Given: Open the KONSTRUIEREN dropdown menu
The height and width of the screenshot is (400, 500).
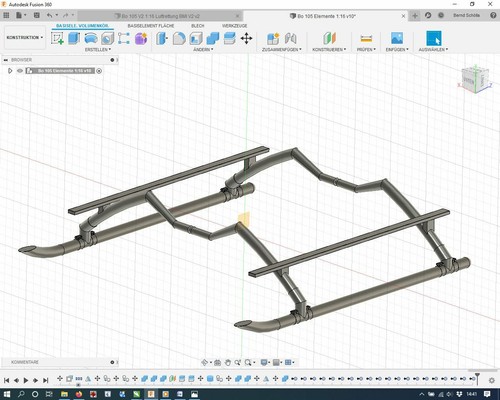Looking at the screenshot, I should (x=329, y=50).
